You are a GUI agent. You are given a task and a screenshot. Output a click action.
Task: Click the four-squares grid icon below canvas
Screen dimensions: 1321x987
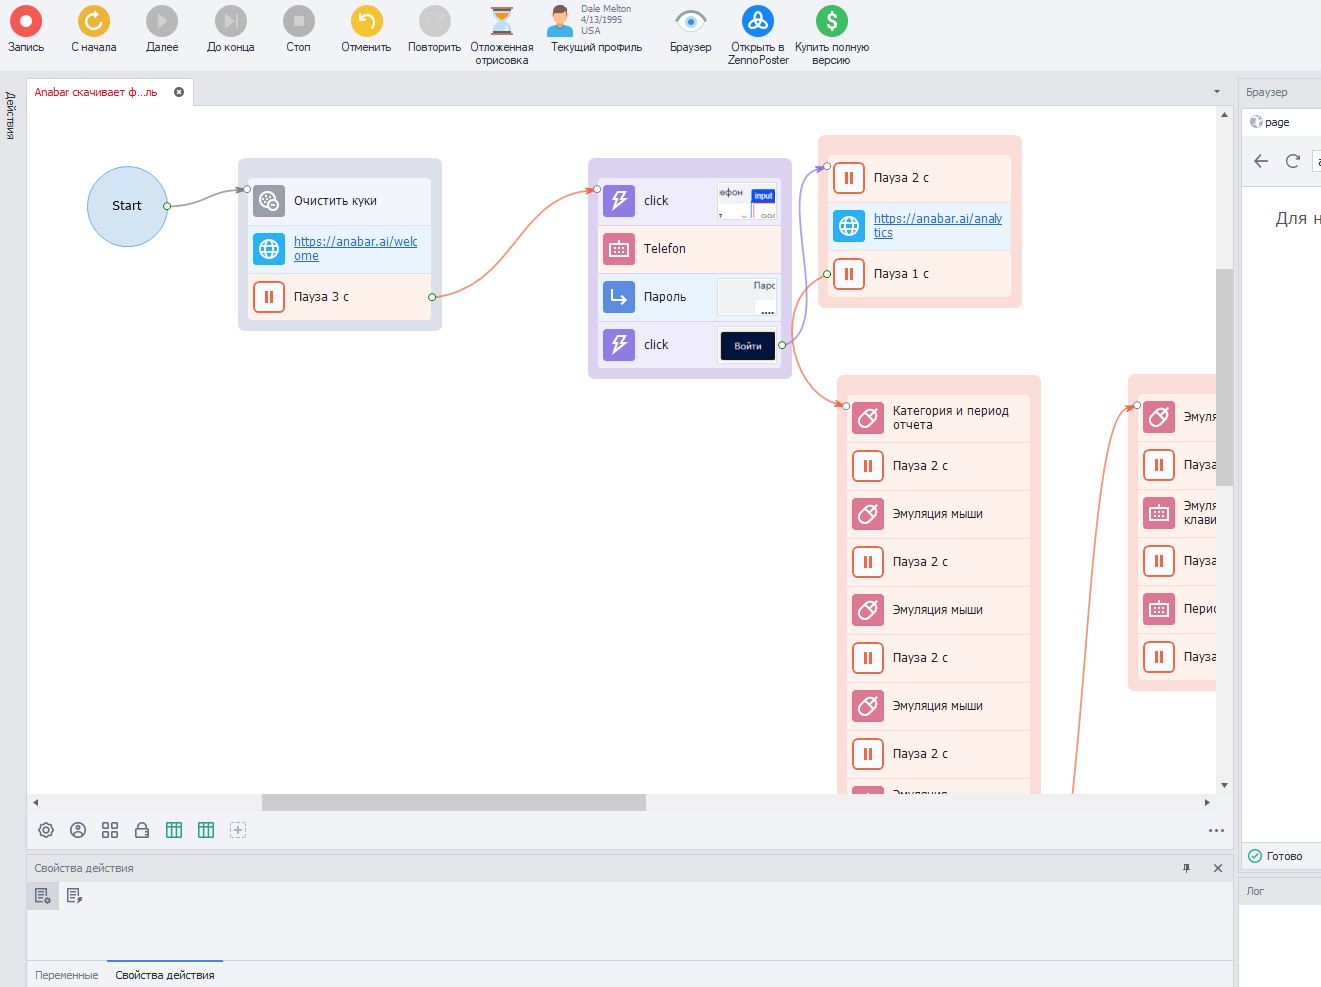110,830
